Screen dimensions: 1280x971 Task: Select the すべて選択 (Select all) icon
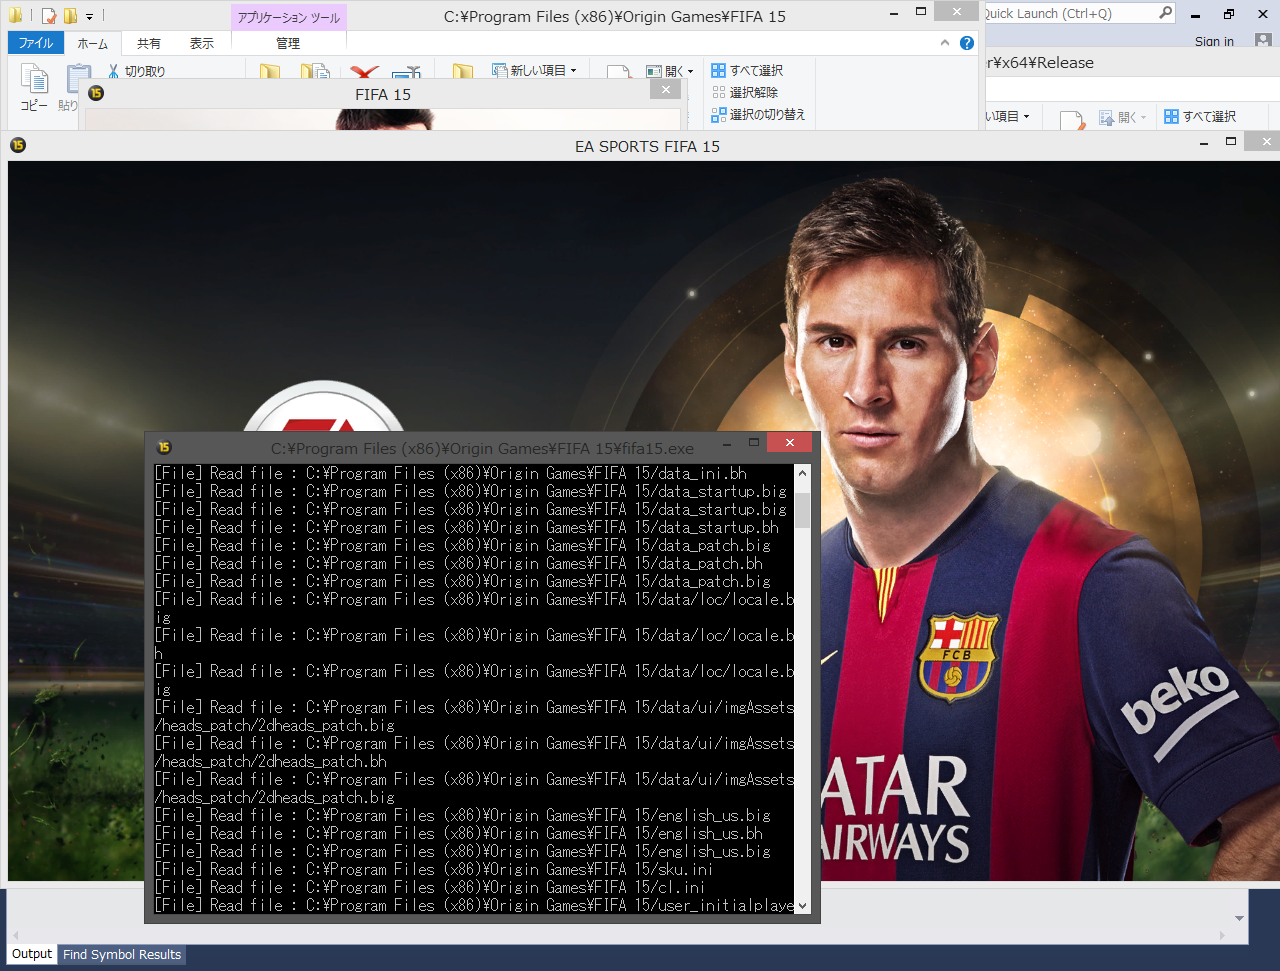(719, 69)
